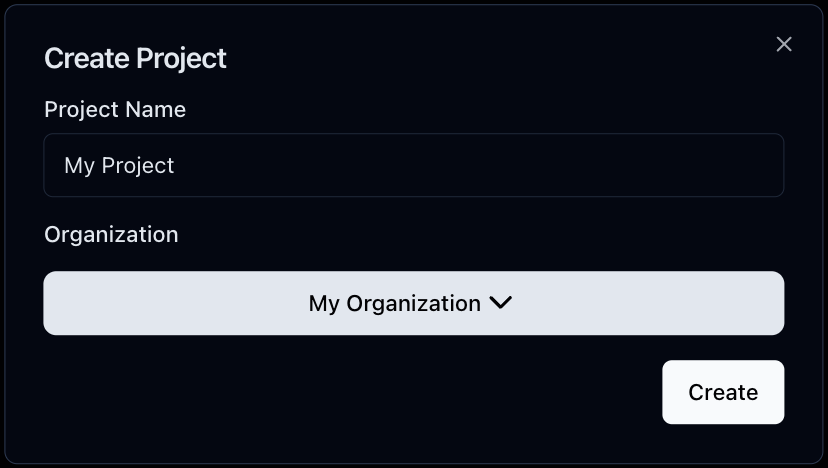Click the Project Name label
Screen dimensions: 828x468
[115, 110]
